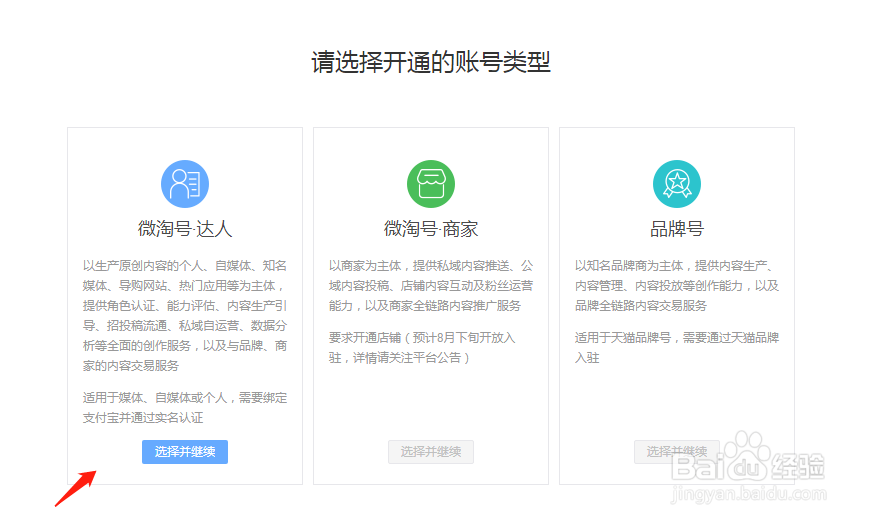Select the 微淘号·达人 card title
875x524 pixels.
[185, 229]
